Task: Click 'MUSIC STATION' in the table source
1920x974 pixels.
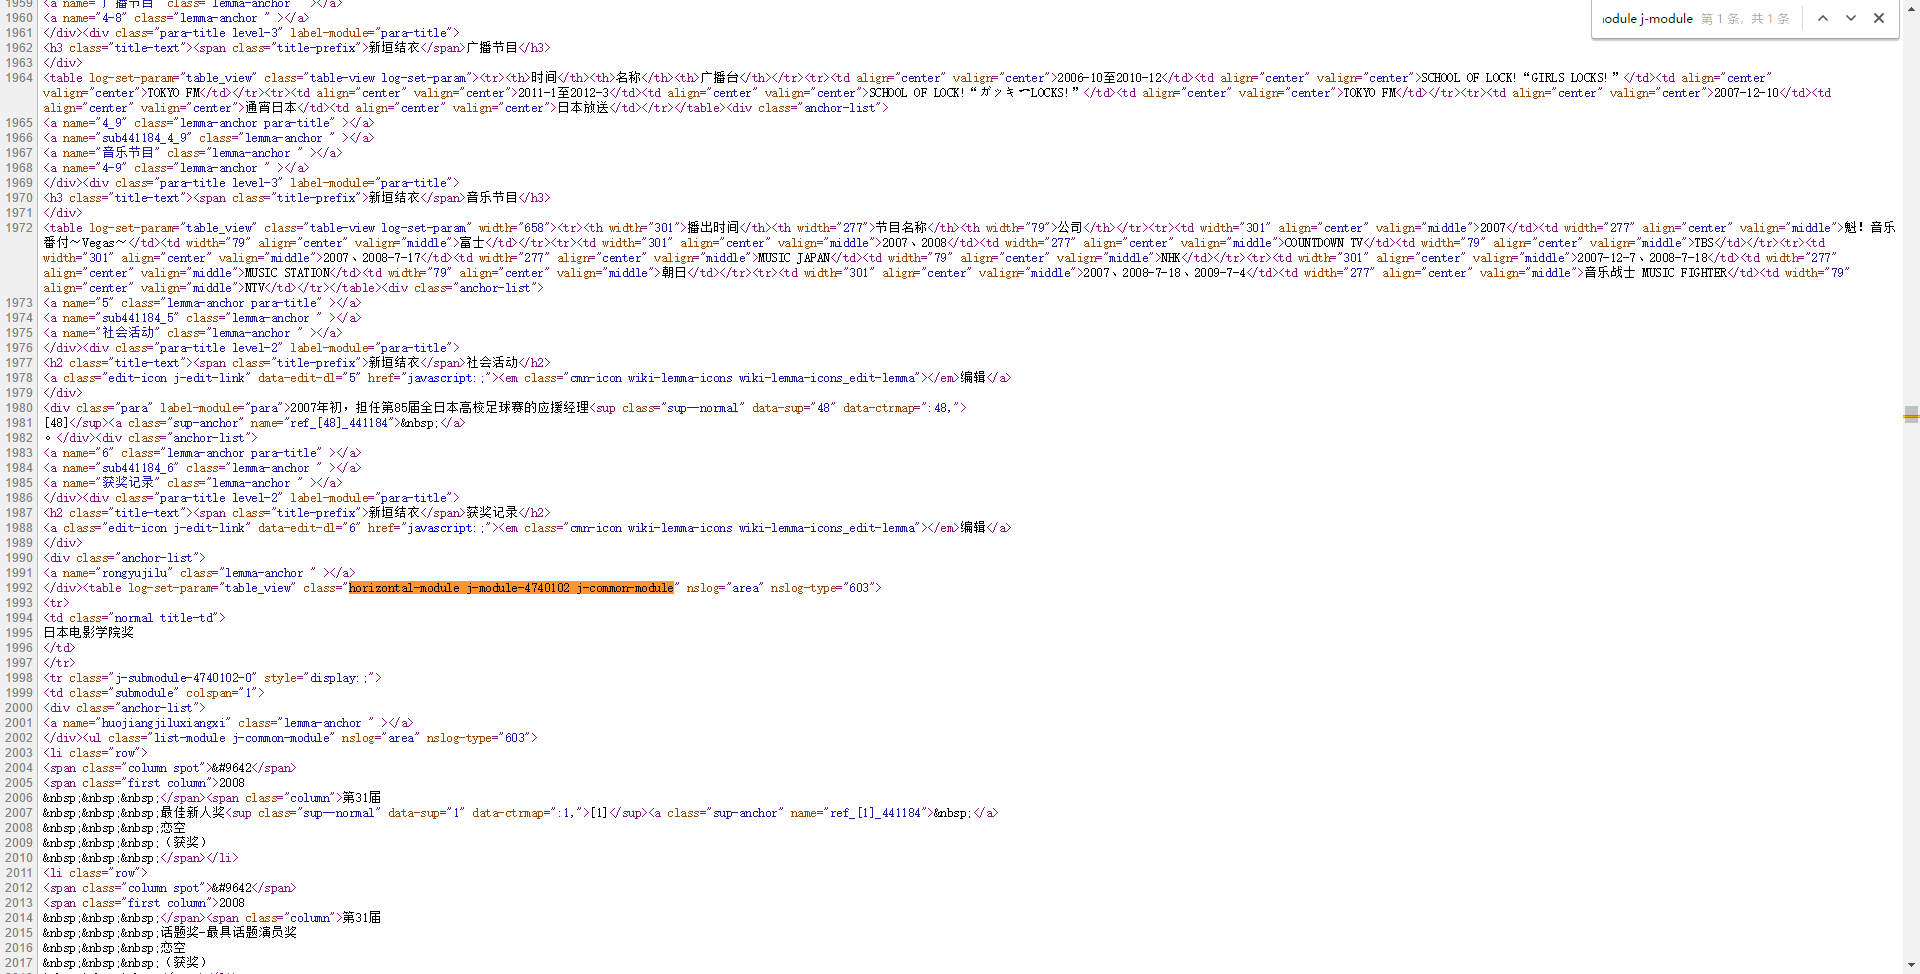Action: click(288, 273)
